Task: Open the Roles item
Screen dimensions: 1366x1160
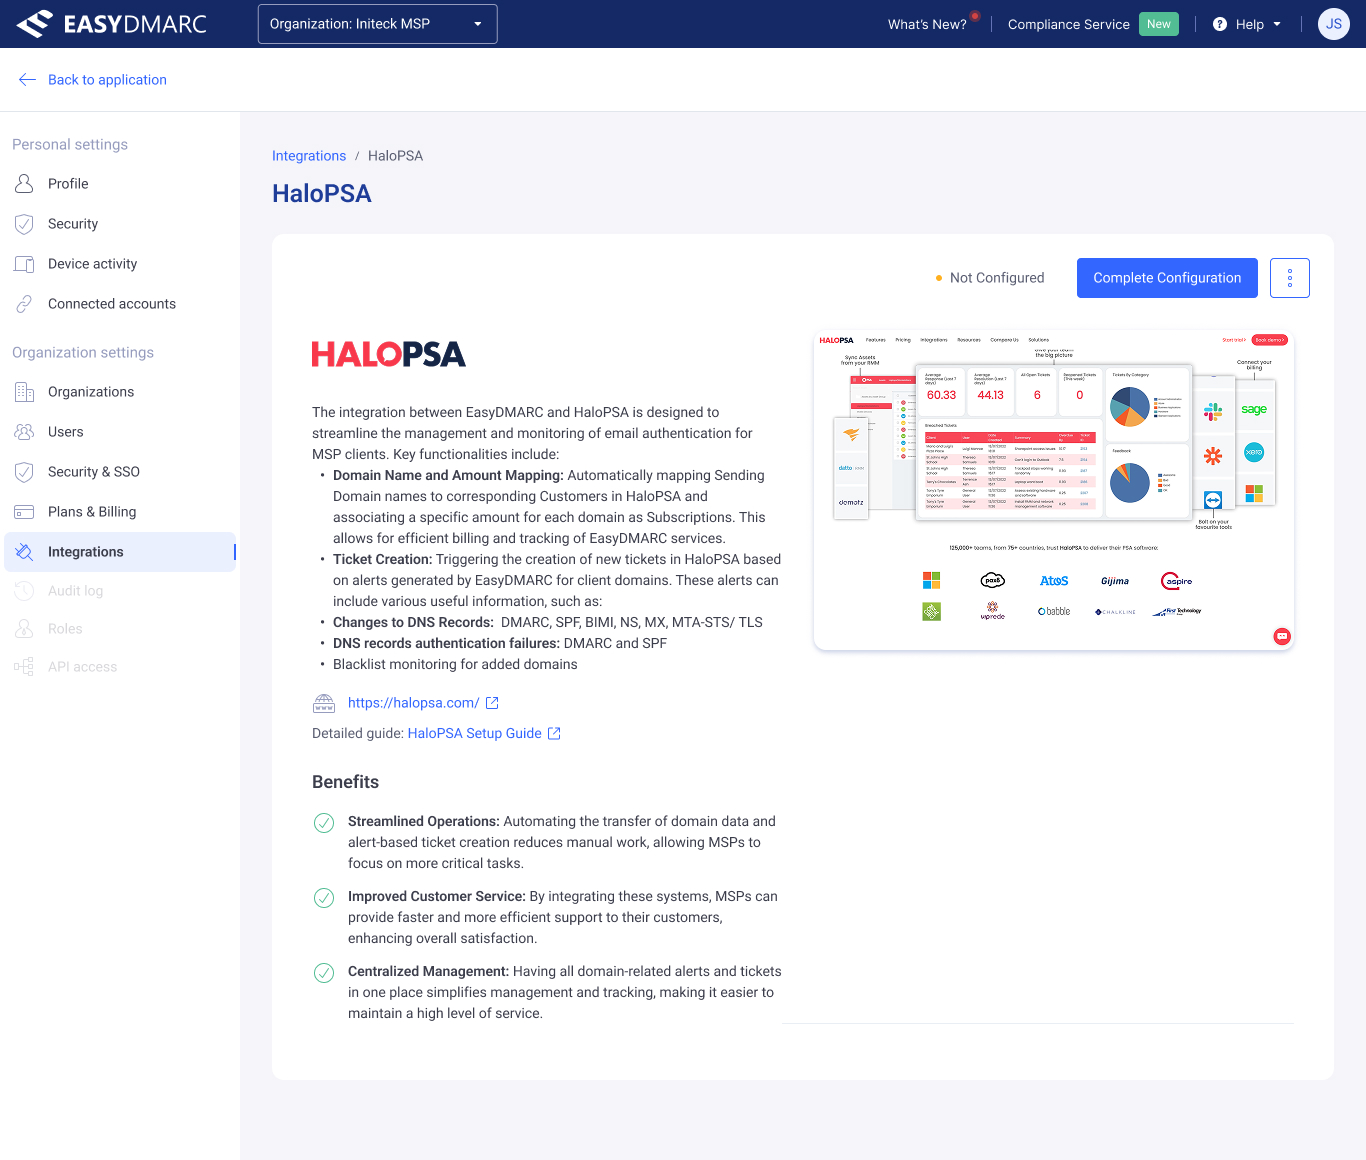Action: tap(65, 629)
